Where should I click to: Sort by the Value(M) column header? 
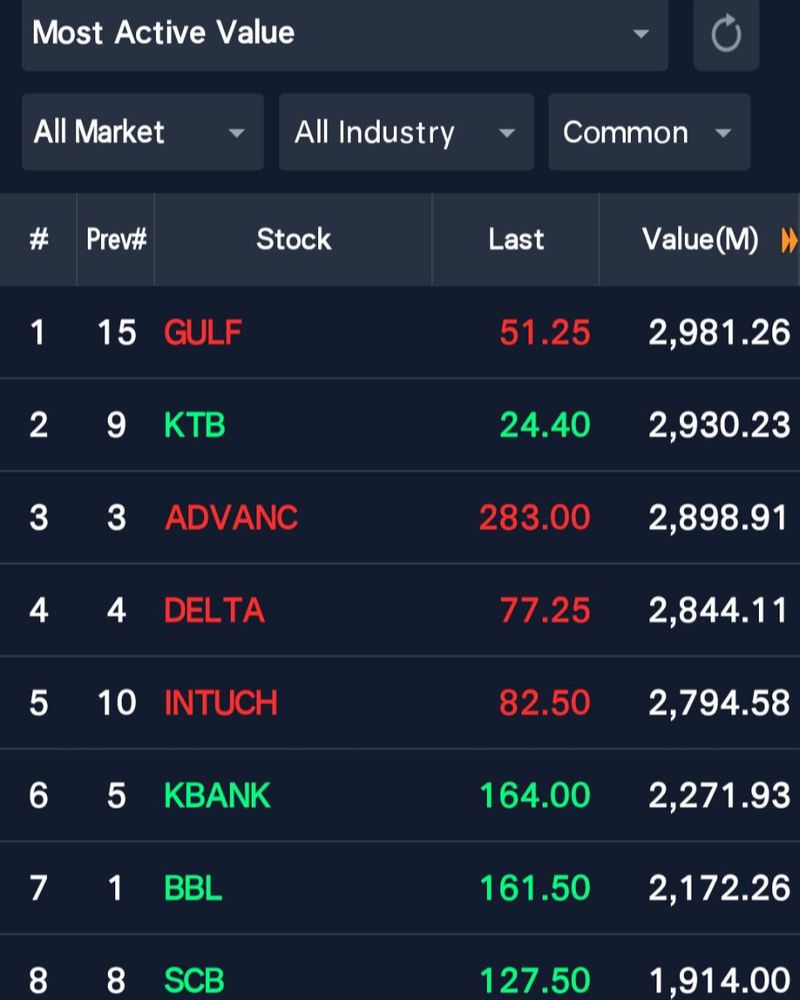pos(699,240)
